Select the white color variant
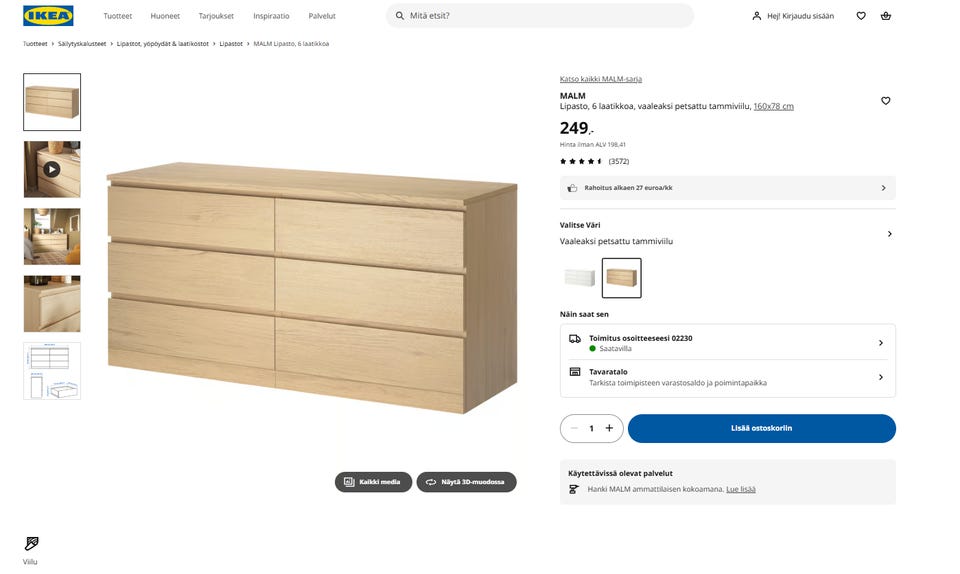Screen dimensions: 960x574 (579, 278)
